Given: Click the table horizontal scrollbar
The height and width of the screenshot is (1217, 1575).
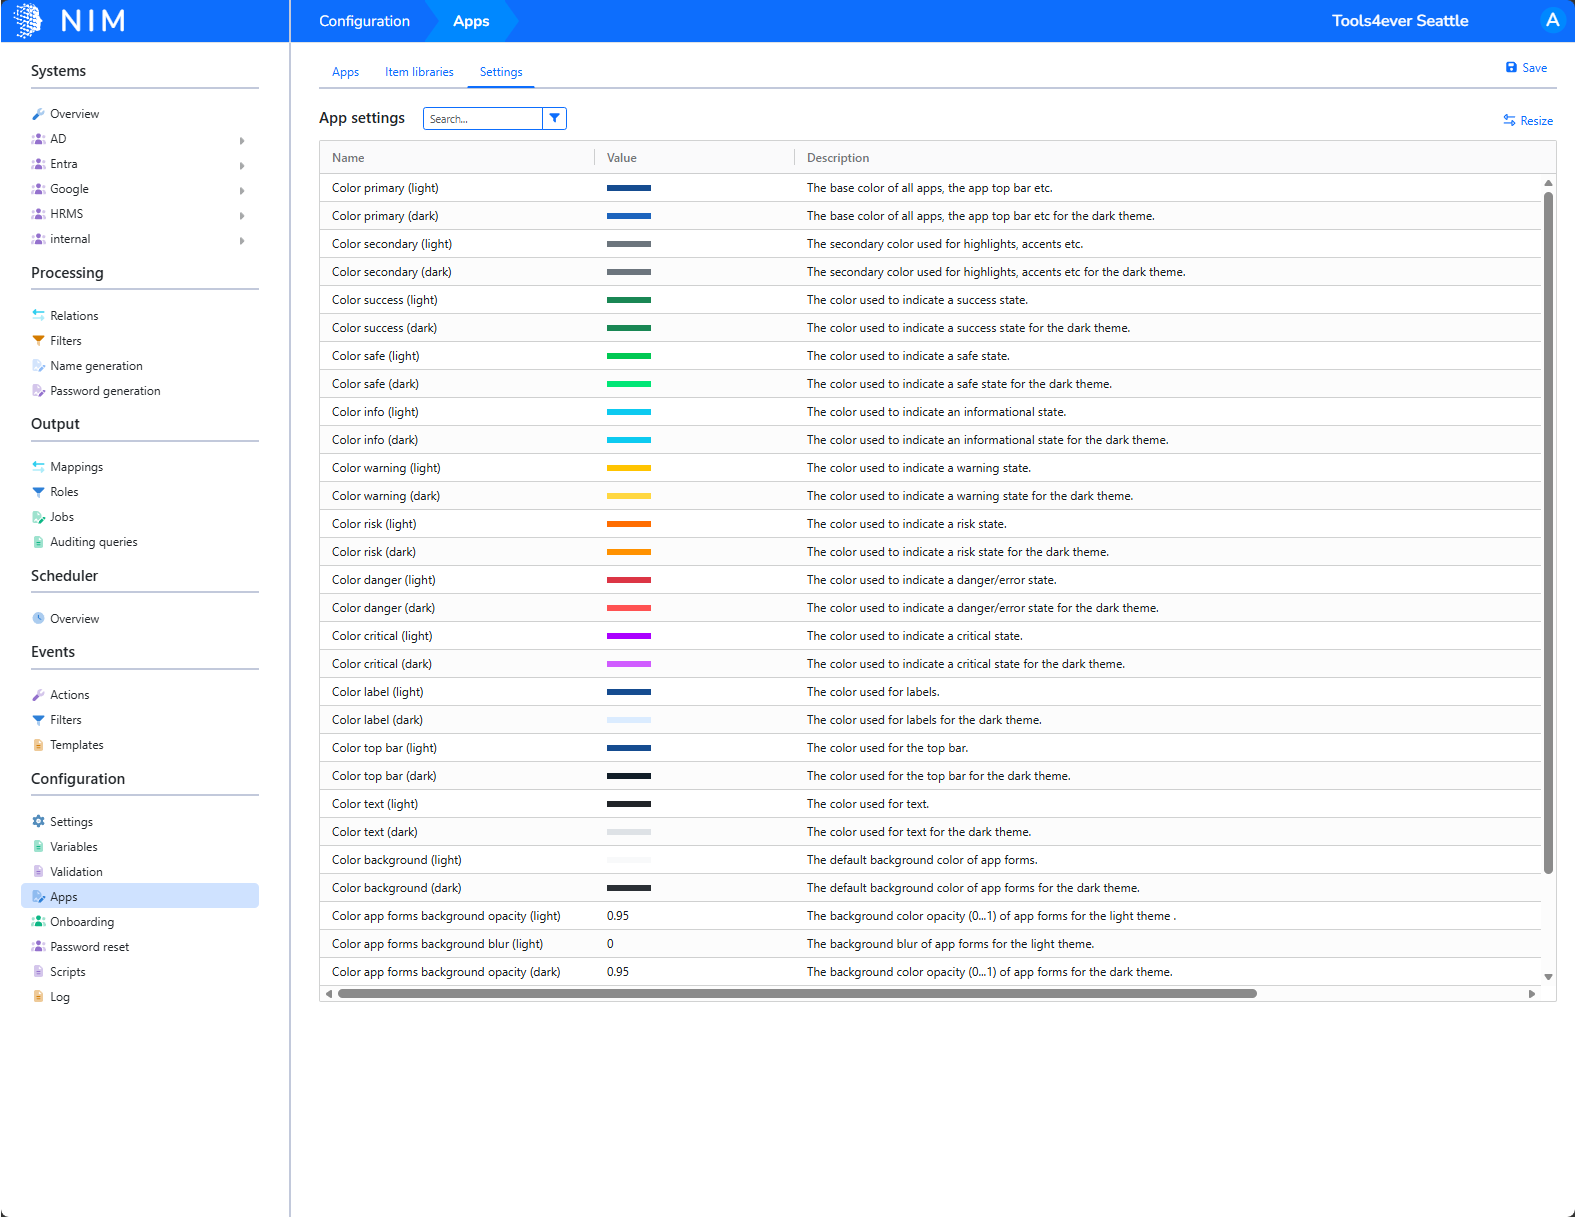Looking at the screenshot, I should tap(797, 994).
